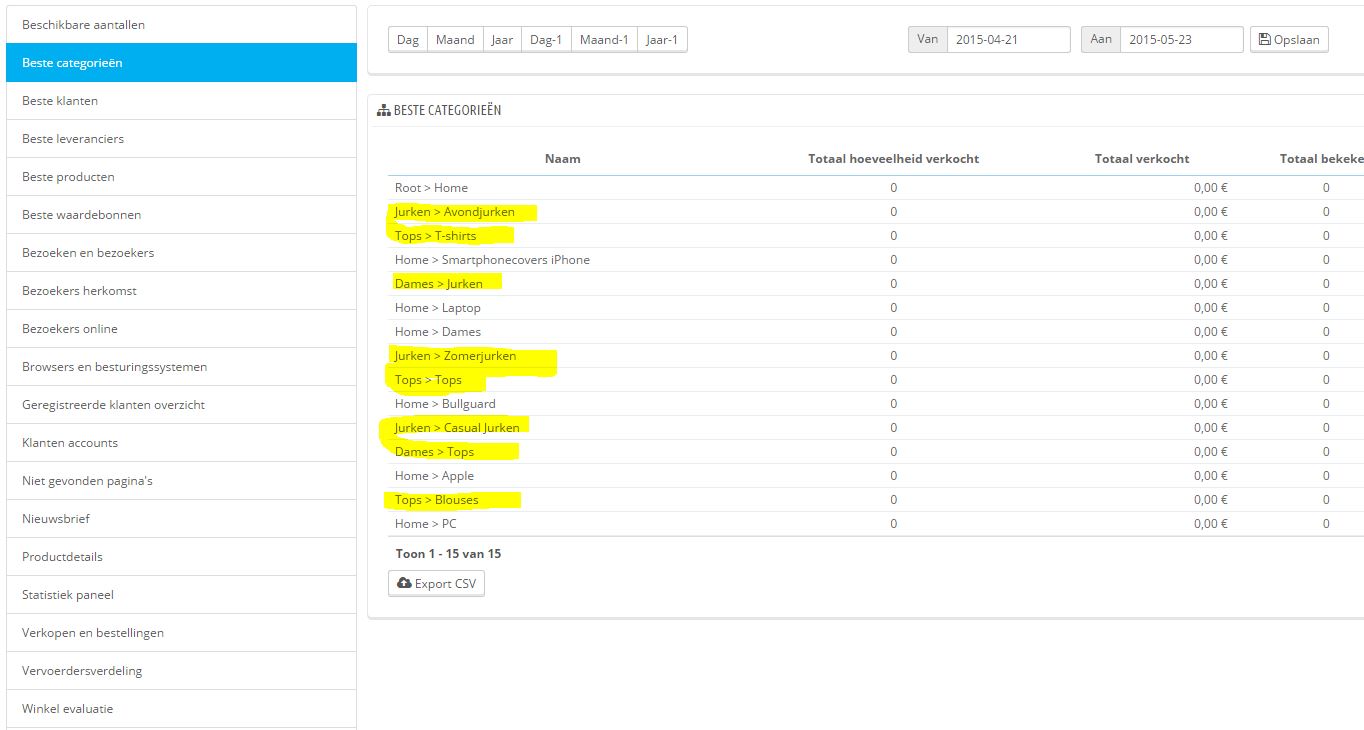The width and height of the screenshot is (1364, 730).
Task: Click Totaal verkocht column header
Action: [1142, 159]
